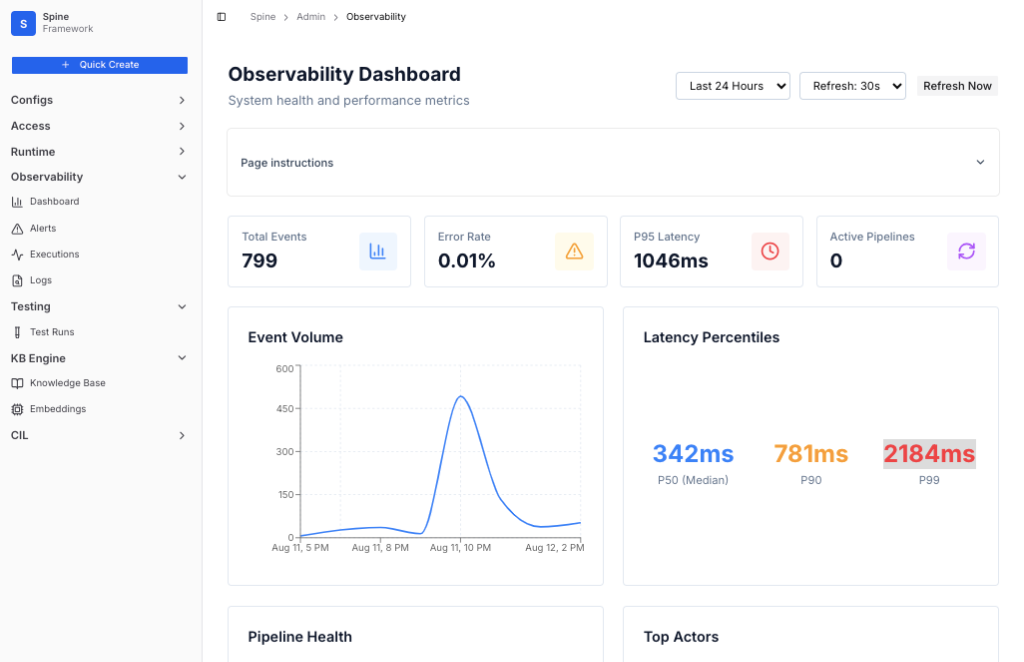Click the P95 Latency clock icon
This screenshot has height=662, width=1024.
coord(770,251)
